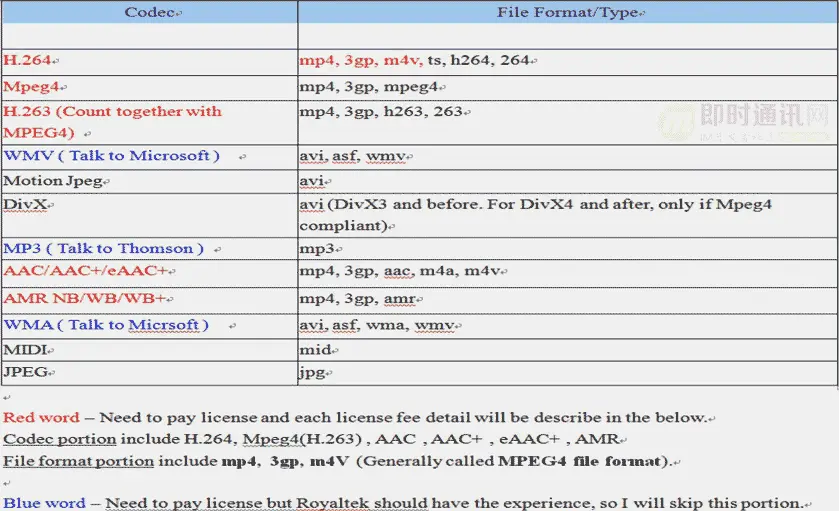Viewport: 839px width, 511px height.
Task: Select the red 'H.264' codec cell
Action: click(150, 62)
